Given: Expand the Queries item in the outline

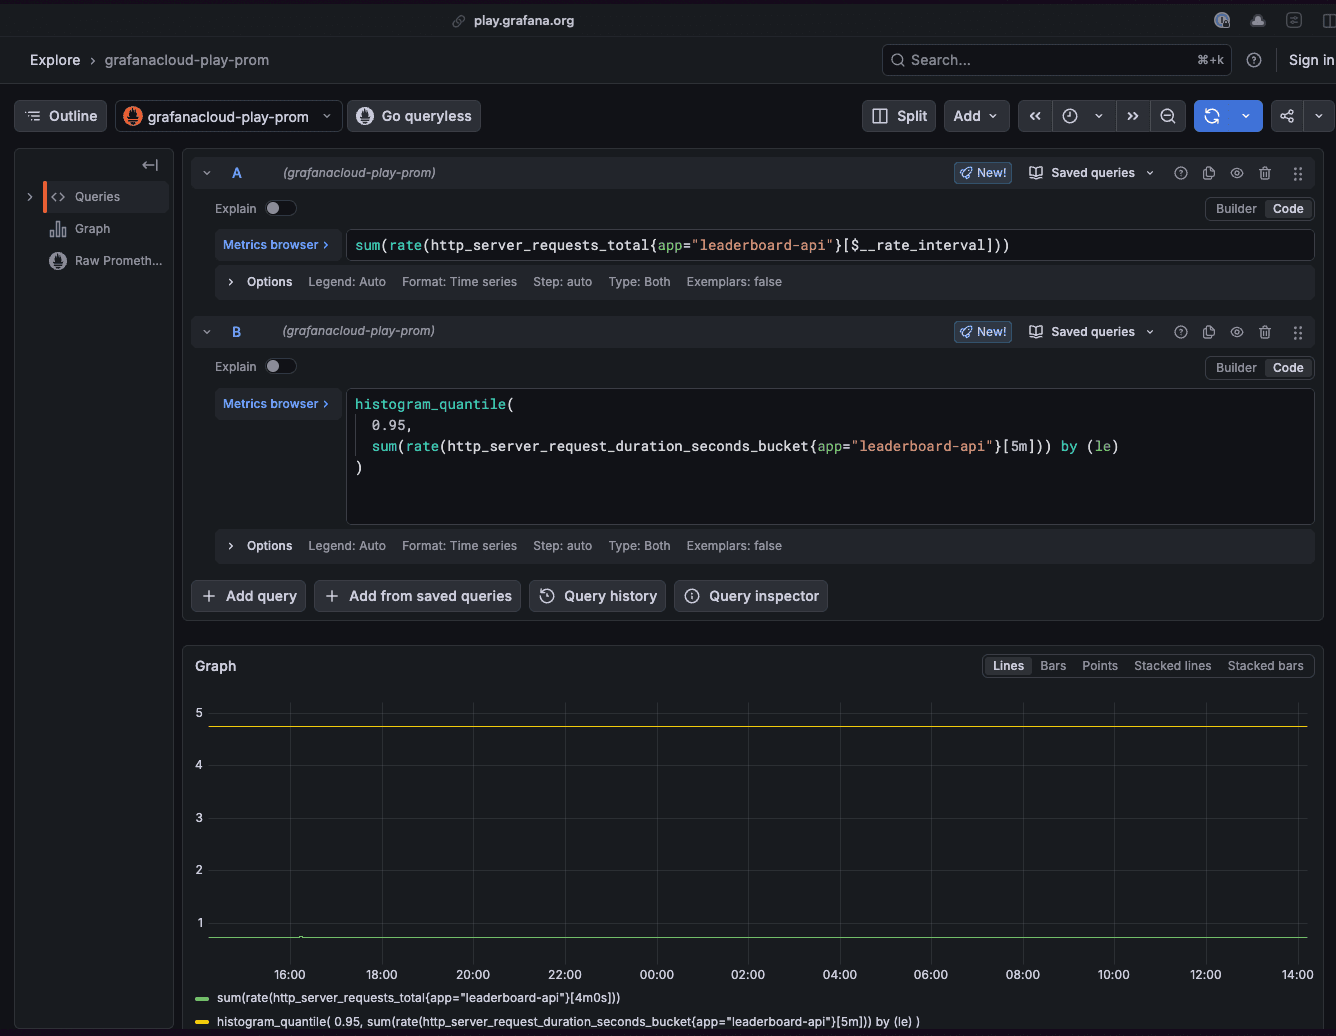Looking at the screenshot, I should coord(29,197).
